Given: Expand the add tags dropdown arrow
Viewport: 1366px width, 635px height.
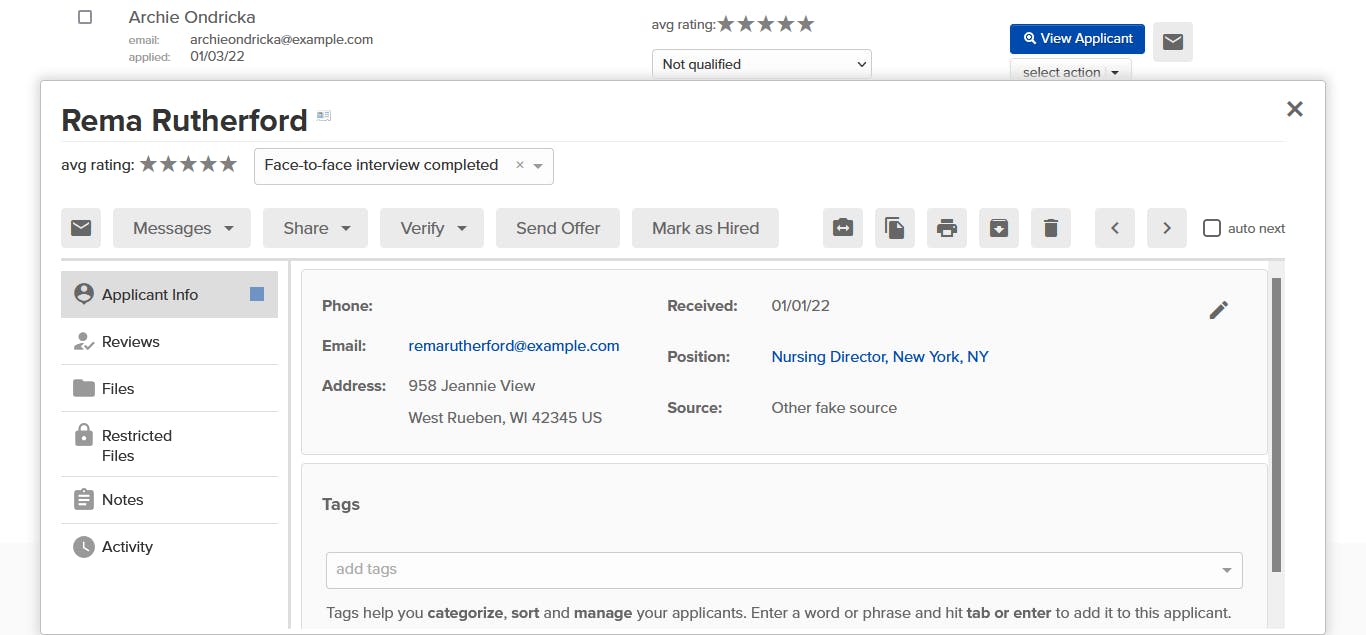Looking at the screenshot, I should pos(1227,570).
